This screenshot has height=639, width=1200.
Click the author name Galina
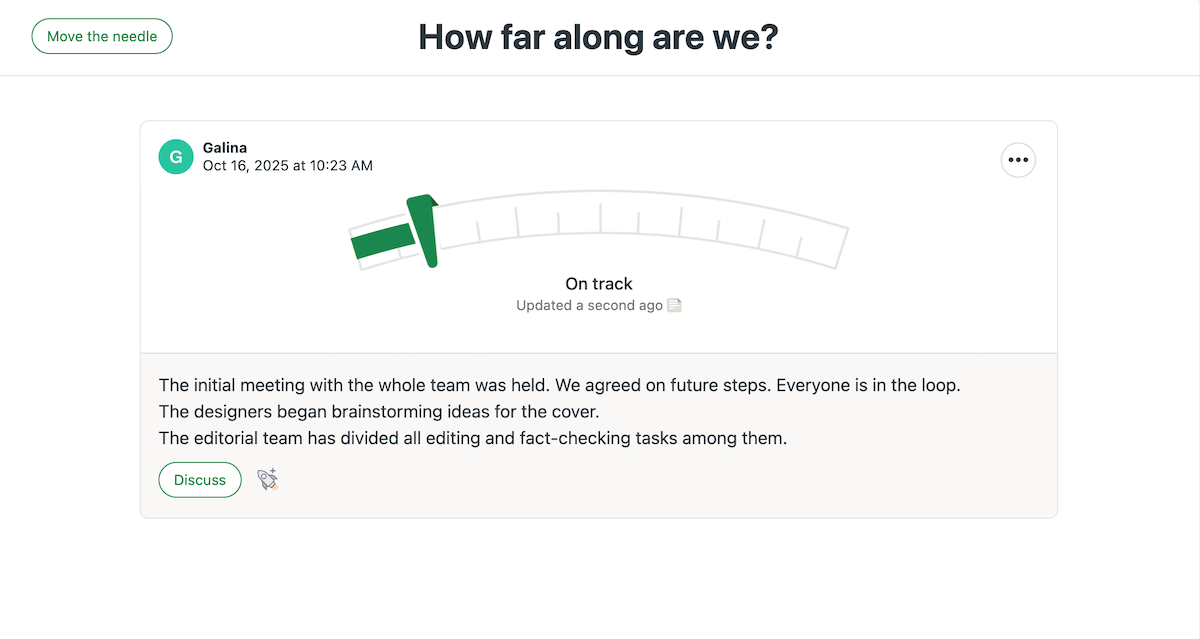click(x=225, y=147)
